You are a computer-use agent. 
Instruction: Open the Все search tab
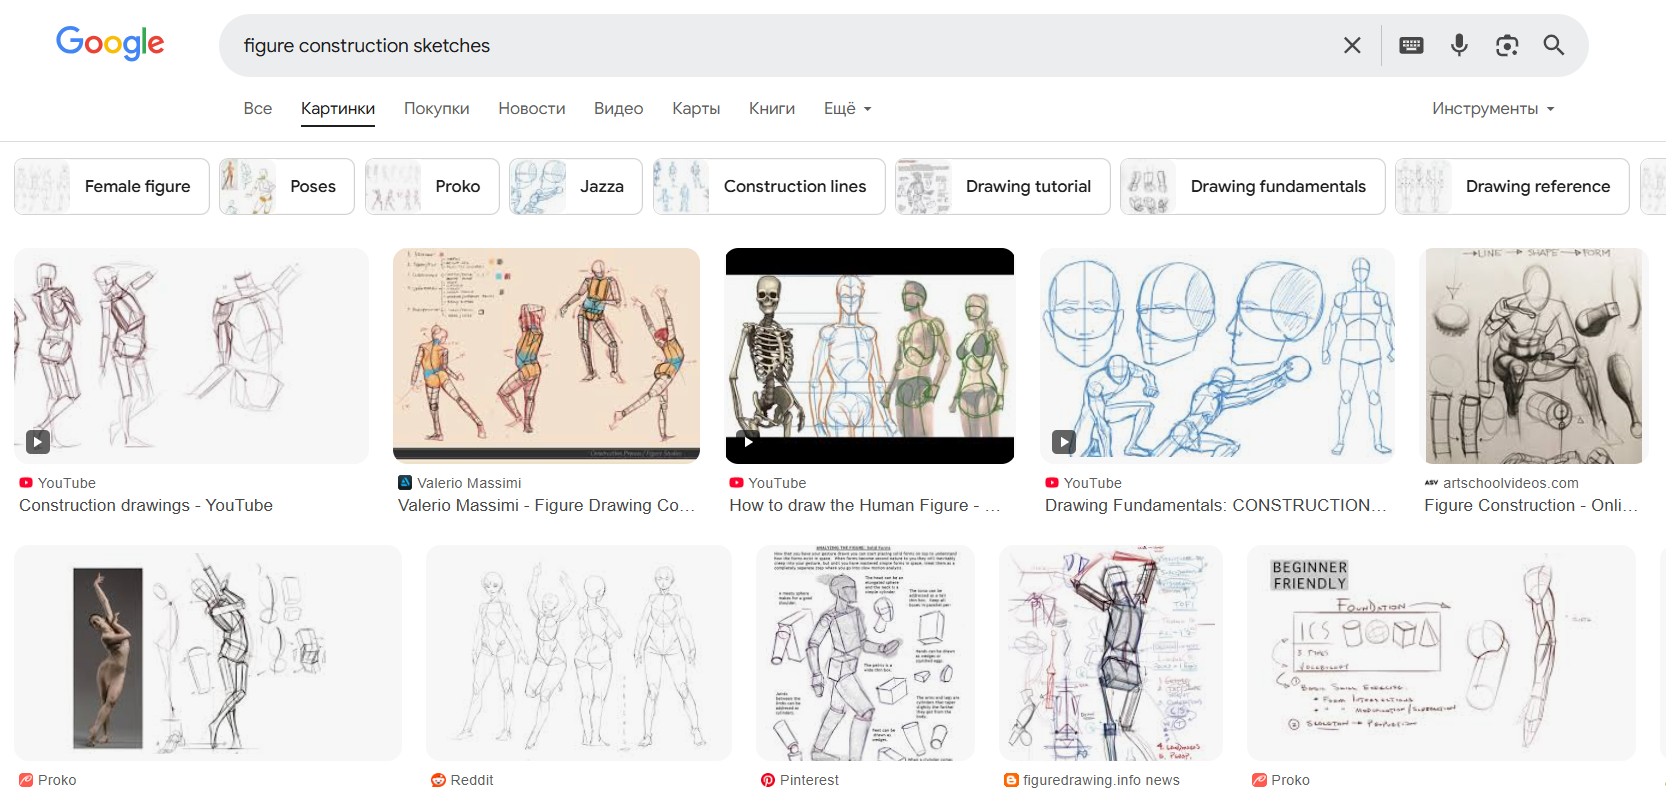click(258, 108)
